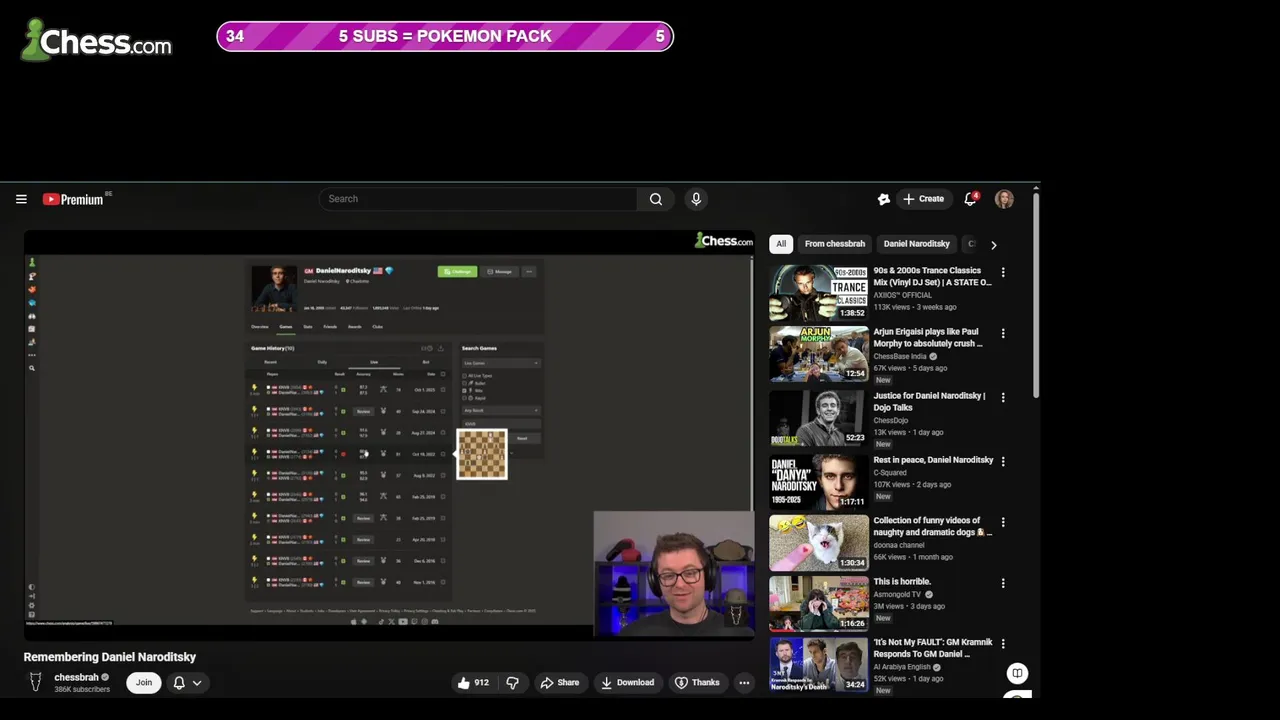Open the Dojo Talks 52:23 thumbnail
The image size is (1280, 720).
point(819,418)
